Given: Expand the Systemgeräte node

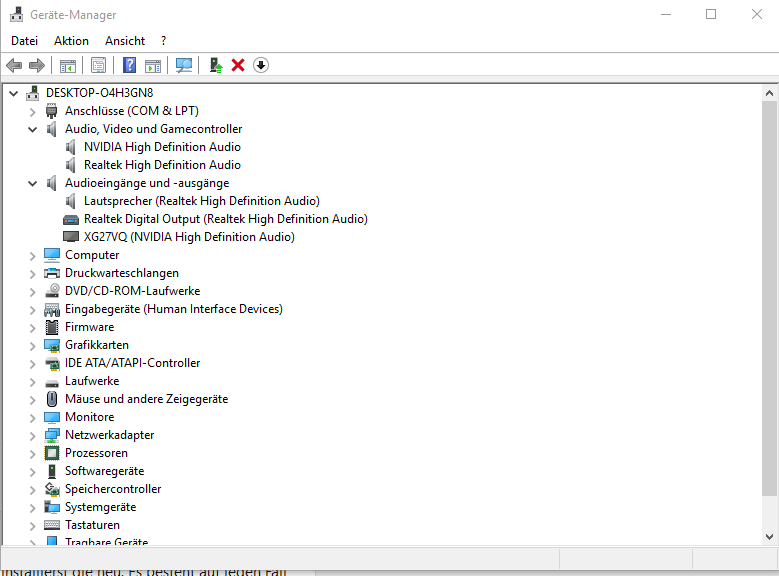Looking at the screenshot, I should click(x=32, y=507).
